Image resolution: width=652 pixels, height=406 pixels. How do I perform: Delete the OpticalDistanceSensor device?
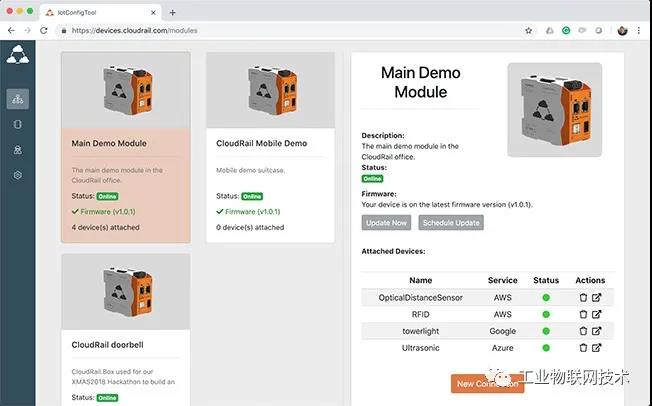[583, 297]
